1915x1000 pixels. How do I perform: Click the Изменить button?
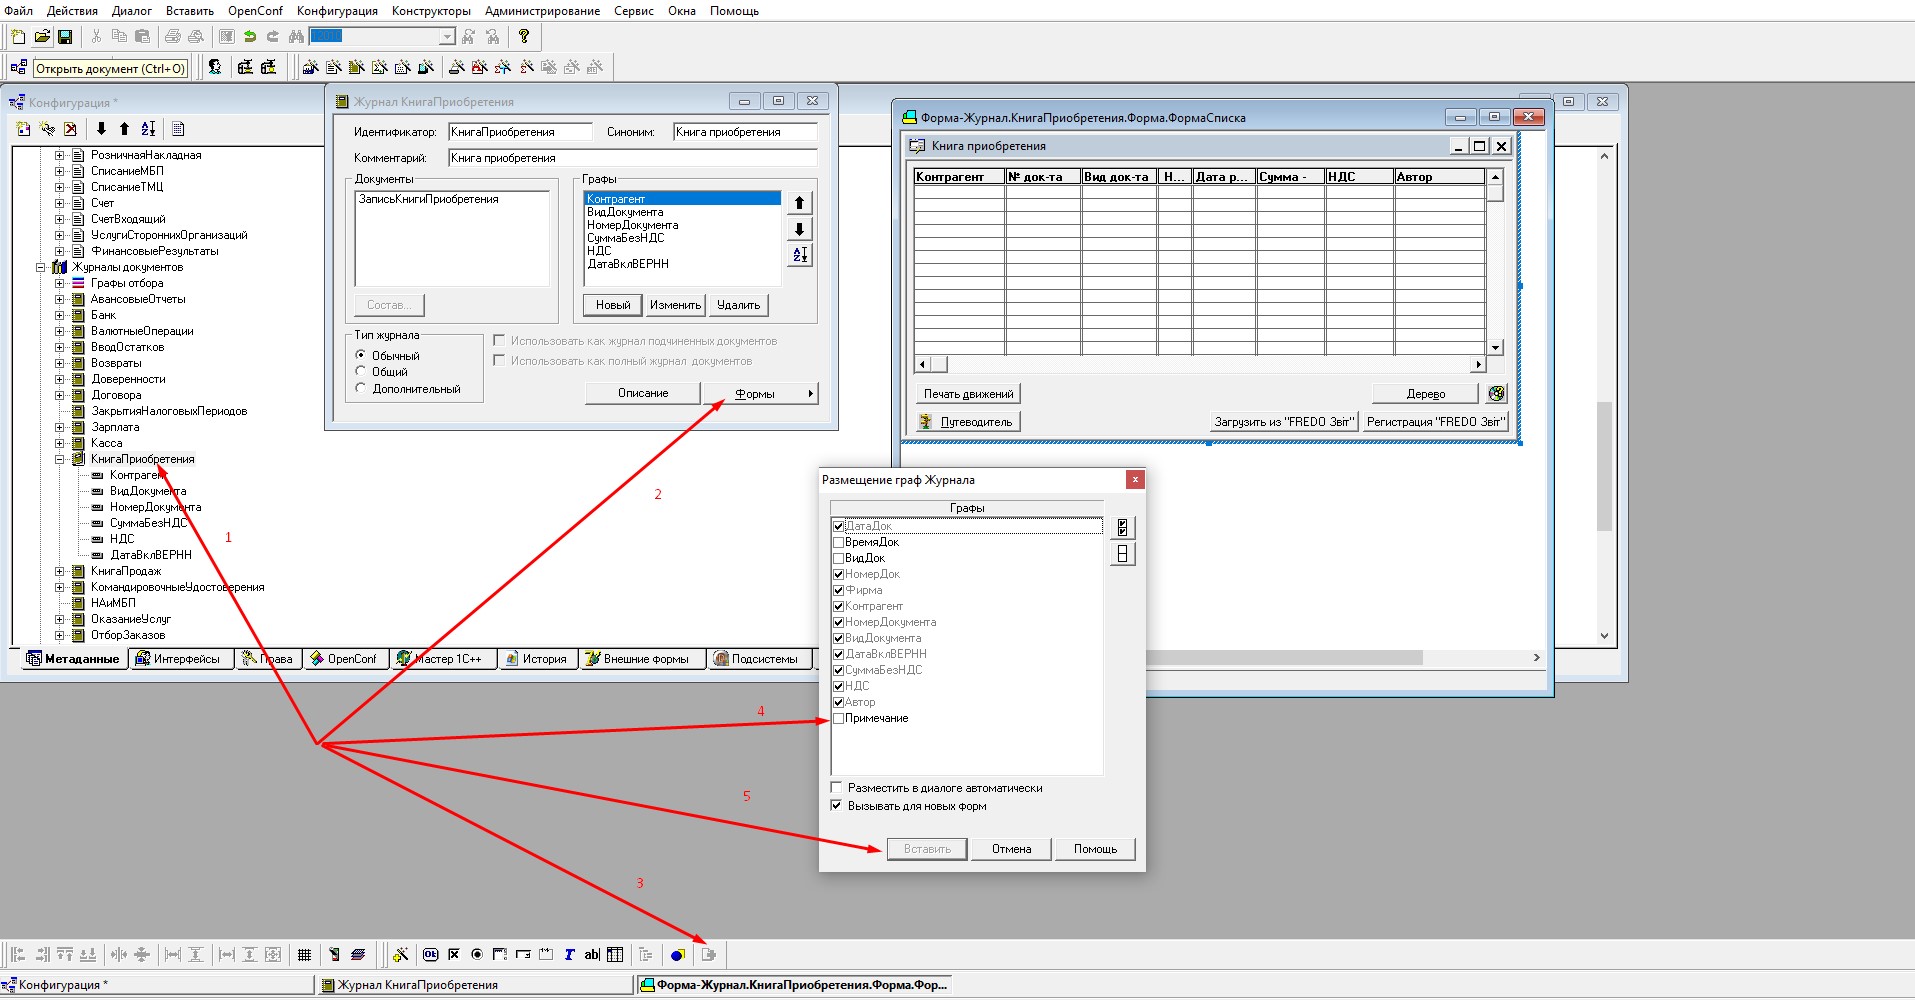click(x=675, y=305)
